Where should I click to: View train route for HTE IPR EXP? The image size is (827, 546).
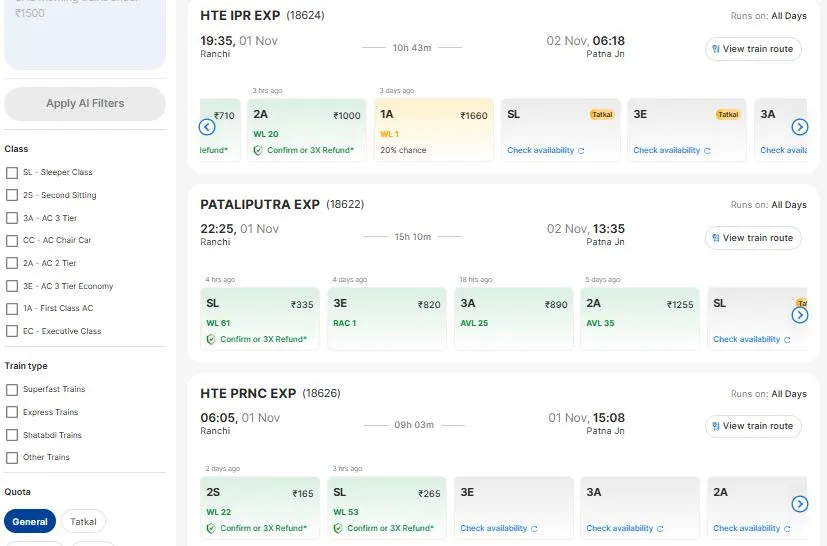click(753, 49)
